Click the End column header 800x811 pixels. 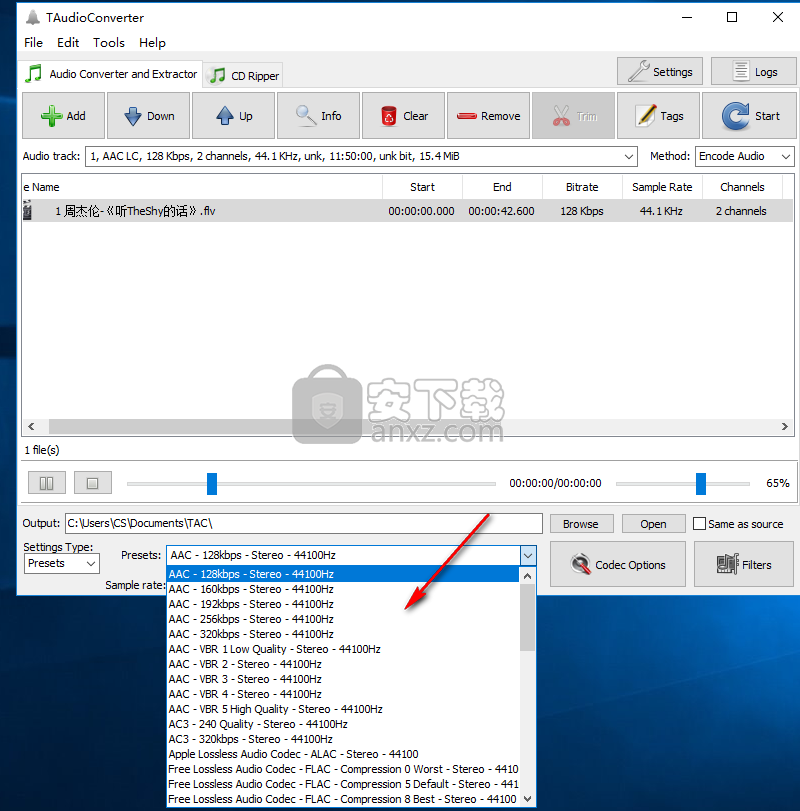pyautogui.click(x=502, y=187)
